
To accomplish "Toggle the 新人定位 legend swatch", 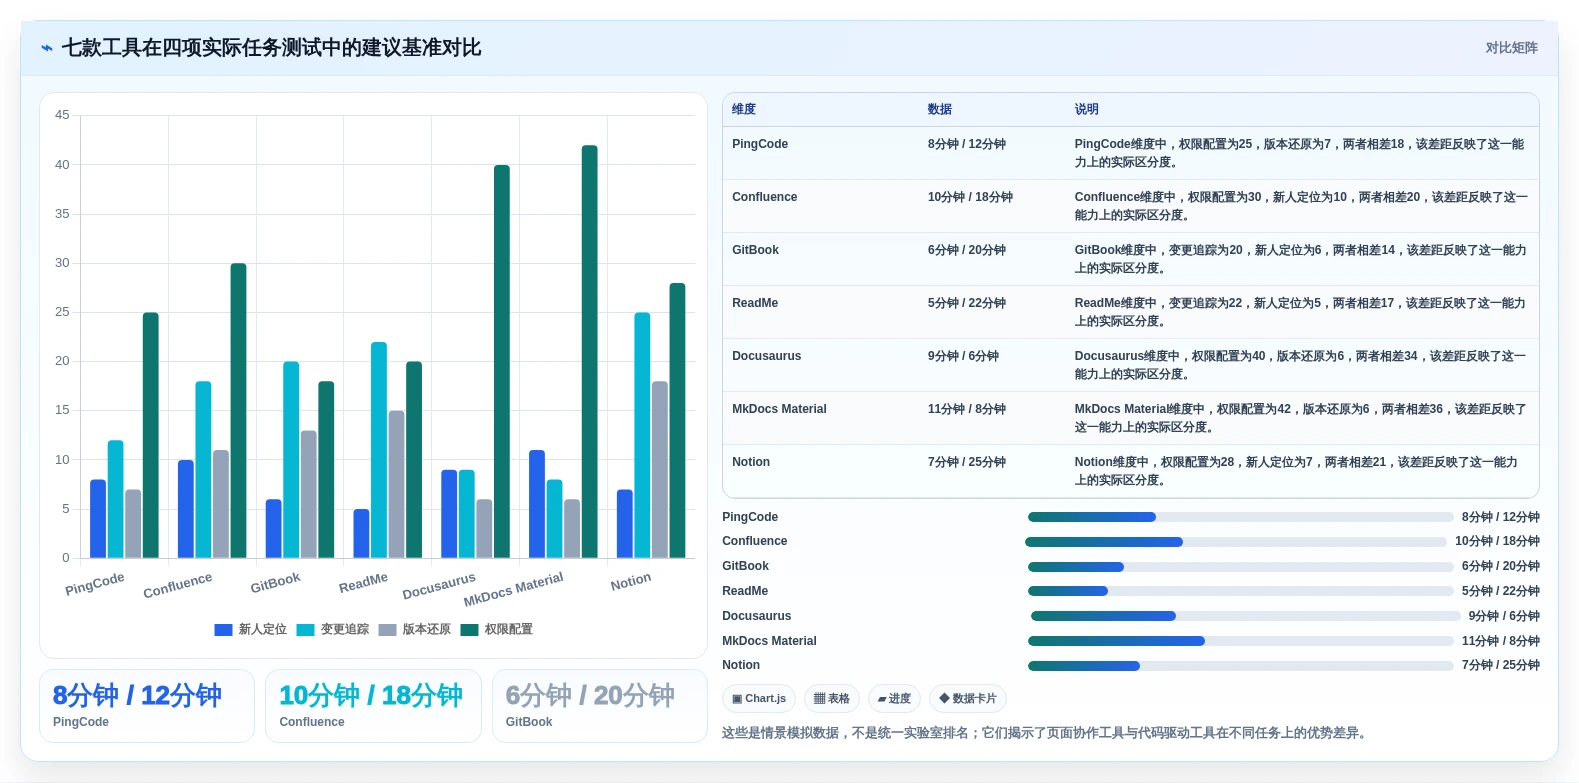I will point(224,630).
